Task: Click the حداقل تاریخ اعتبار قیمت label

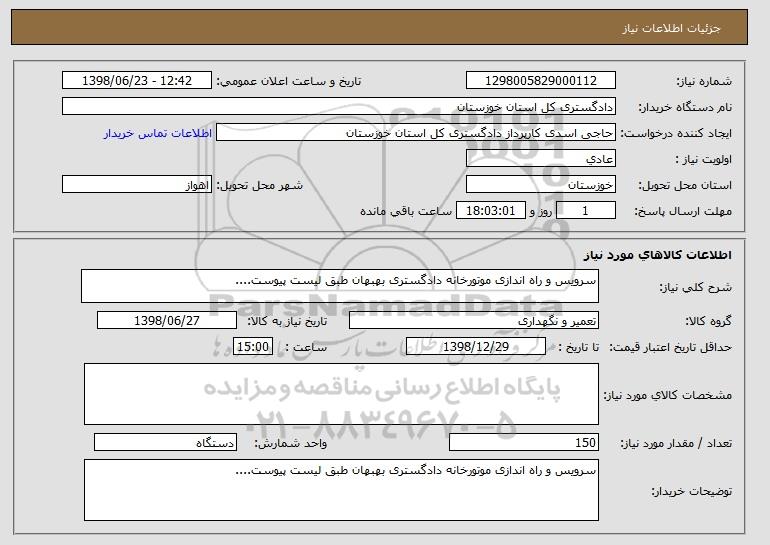Action: [670, 347]
